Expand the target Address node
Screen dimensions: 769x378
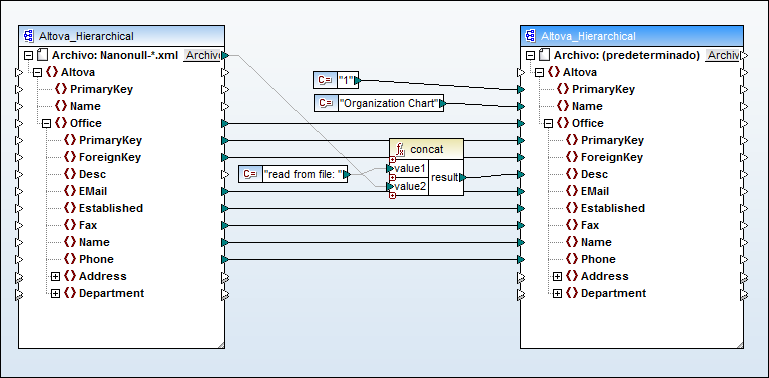pos(558,277)
